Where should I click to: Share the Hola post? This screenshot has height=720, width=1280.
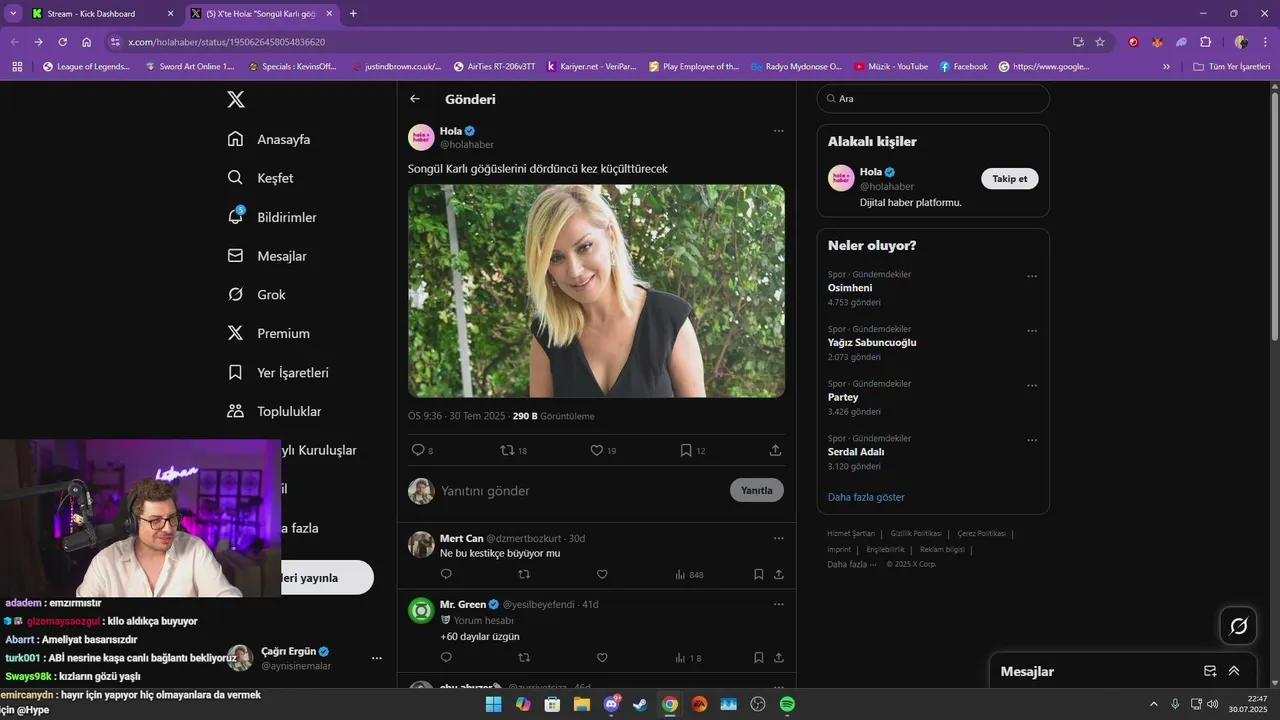click(x=775, y=450)
